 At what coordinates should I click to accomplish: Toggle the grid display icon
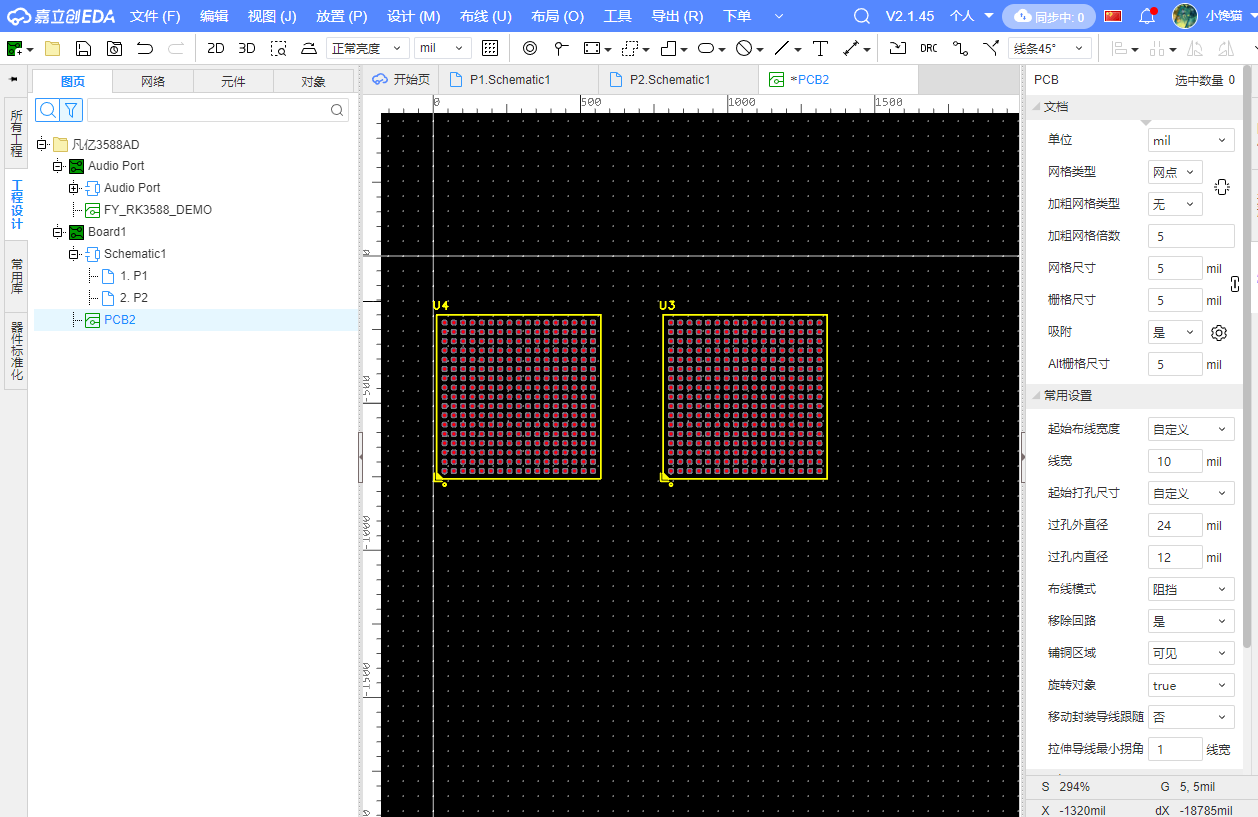pos(490,48)
